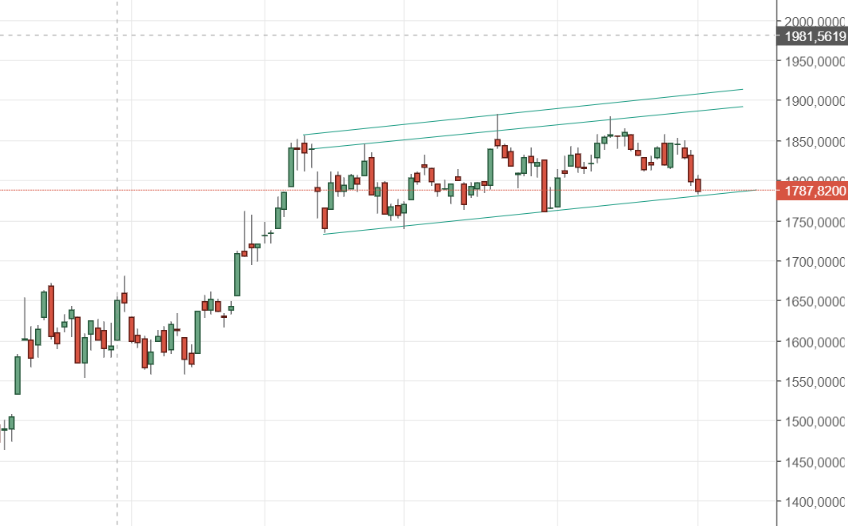Select the tall green candle rising from 1650 to 1710
Image resolution: width=848 pixels, height=526 pixels.
point(237,274)
